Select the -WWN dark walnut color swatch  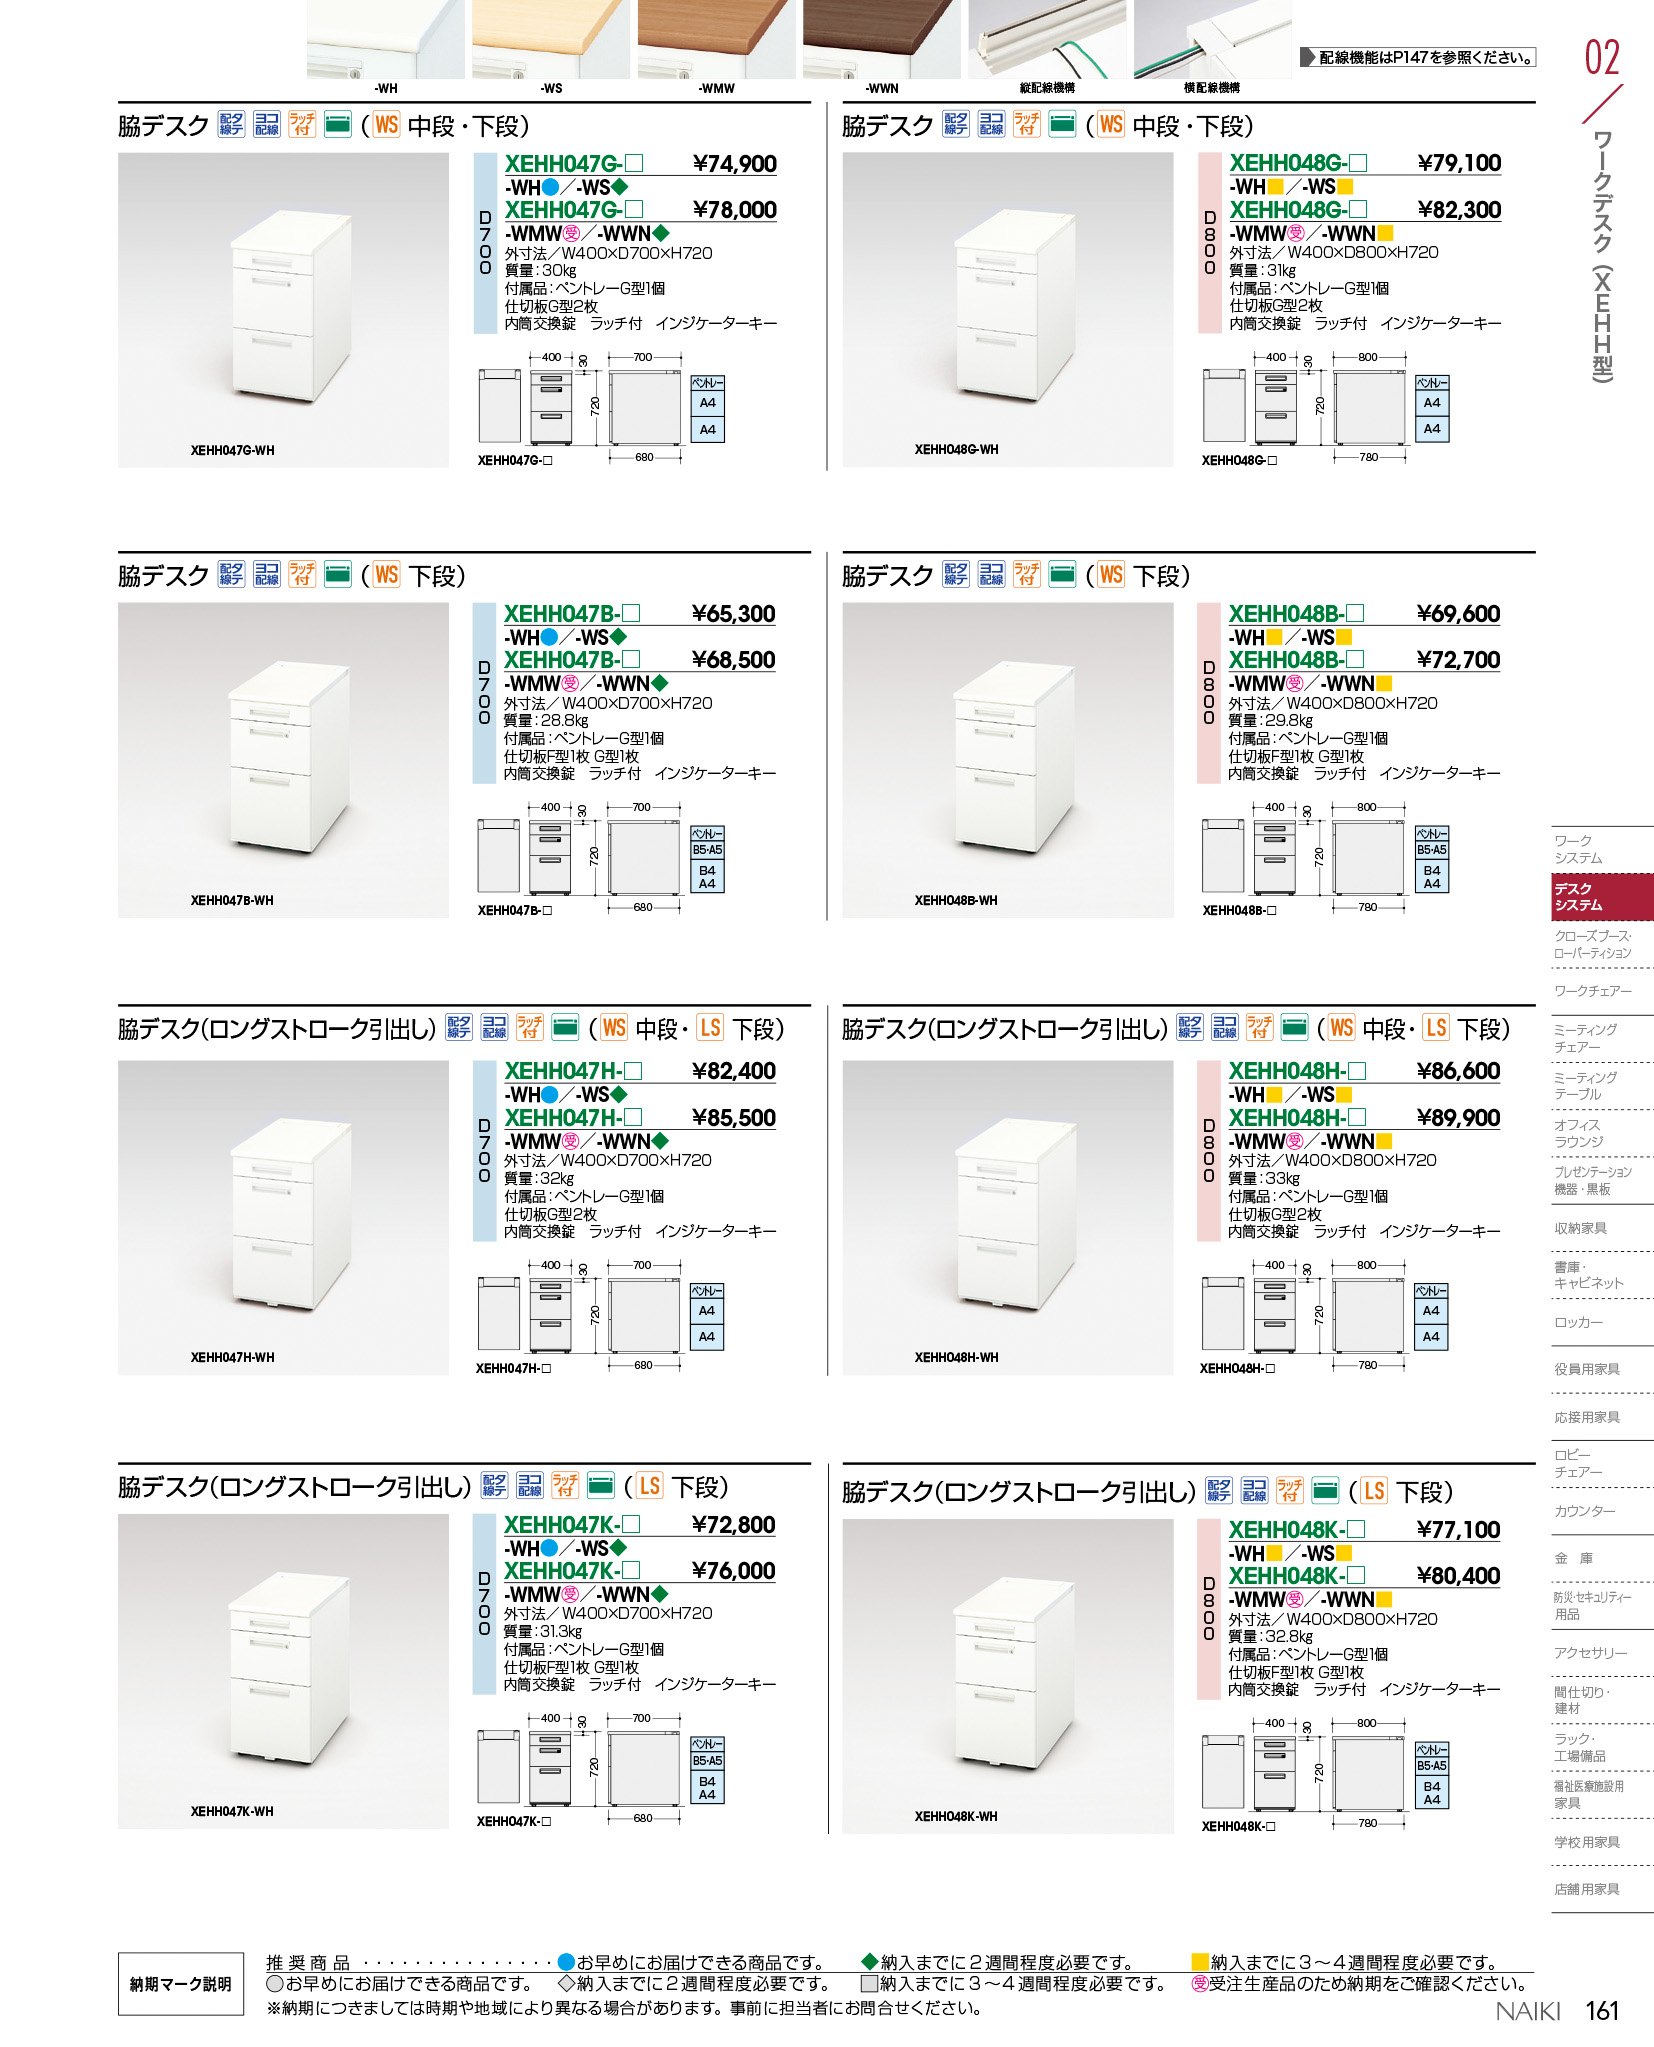881,40
